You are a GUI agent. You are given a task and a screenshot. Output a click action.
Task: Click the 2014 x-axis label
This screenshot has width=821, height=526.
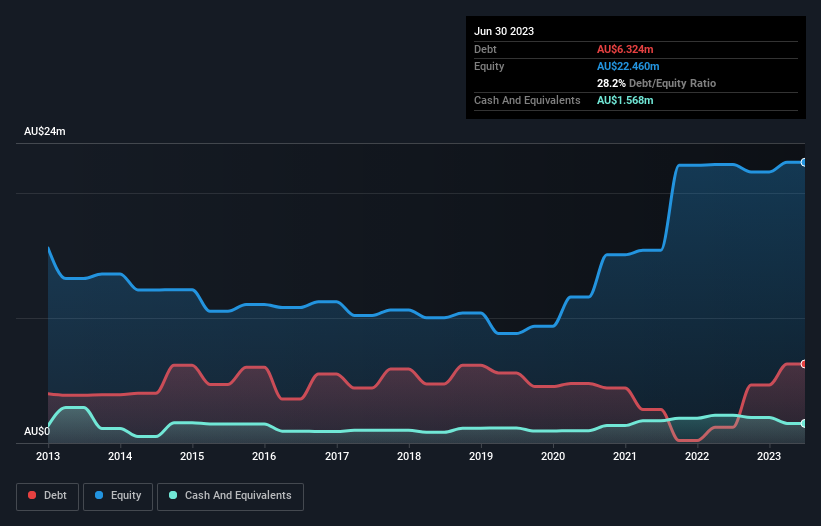pyautogui.click(x=120, y=456)
